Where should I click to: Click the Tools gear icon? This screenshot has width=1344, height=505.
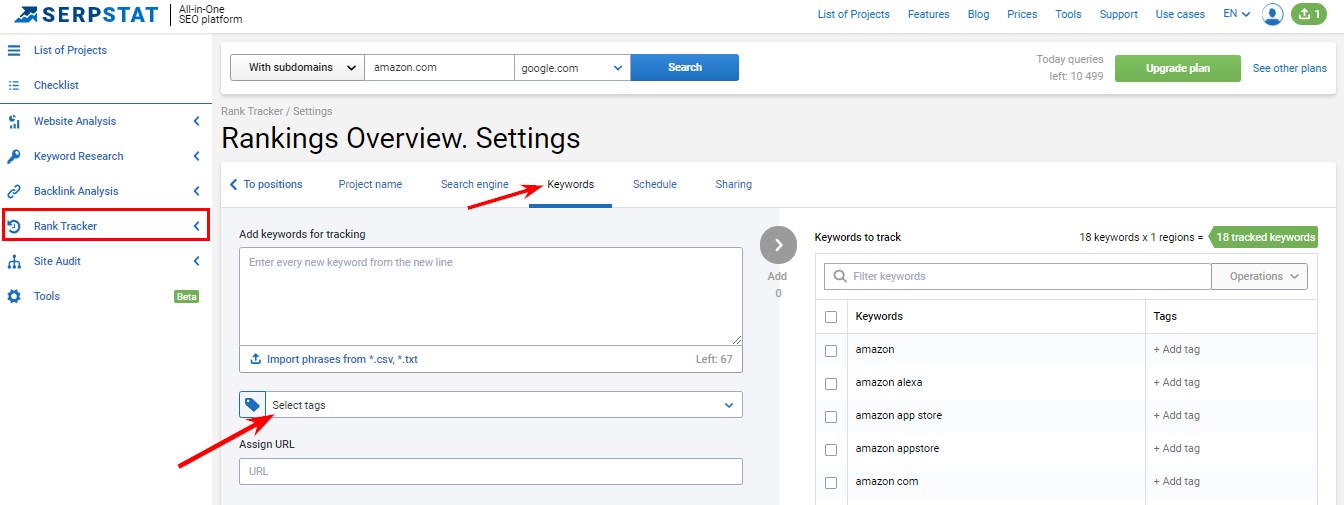[14, 296]
